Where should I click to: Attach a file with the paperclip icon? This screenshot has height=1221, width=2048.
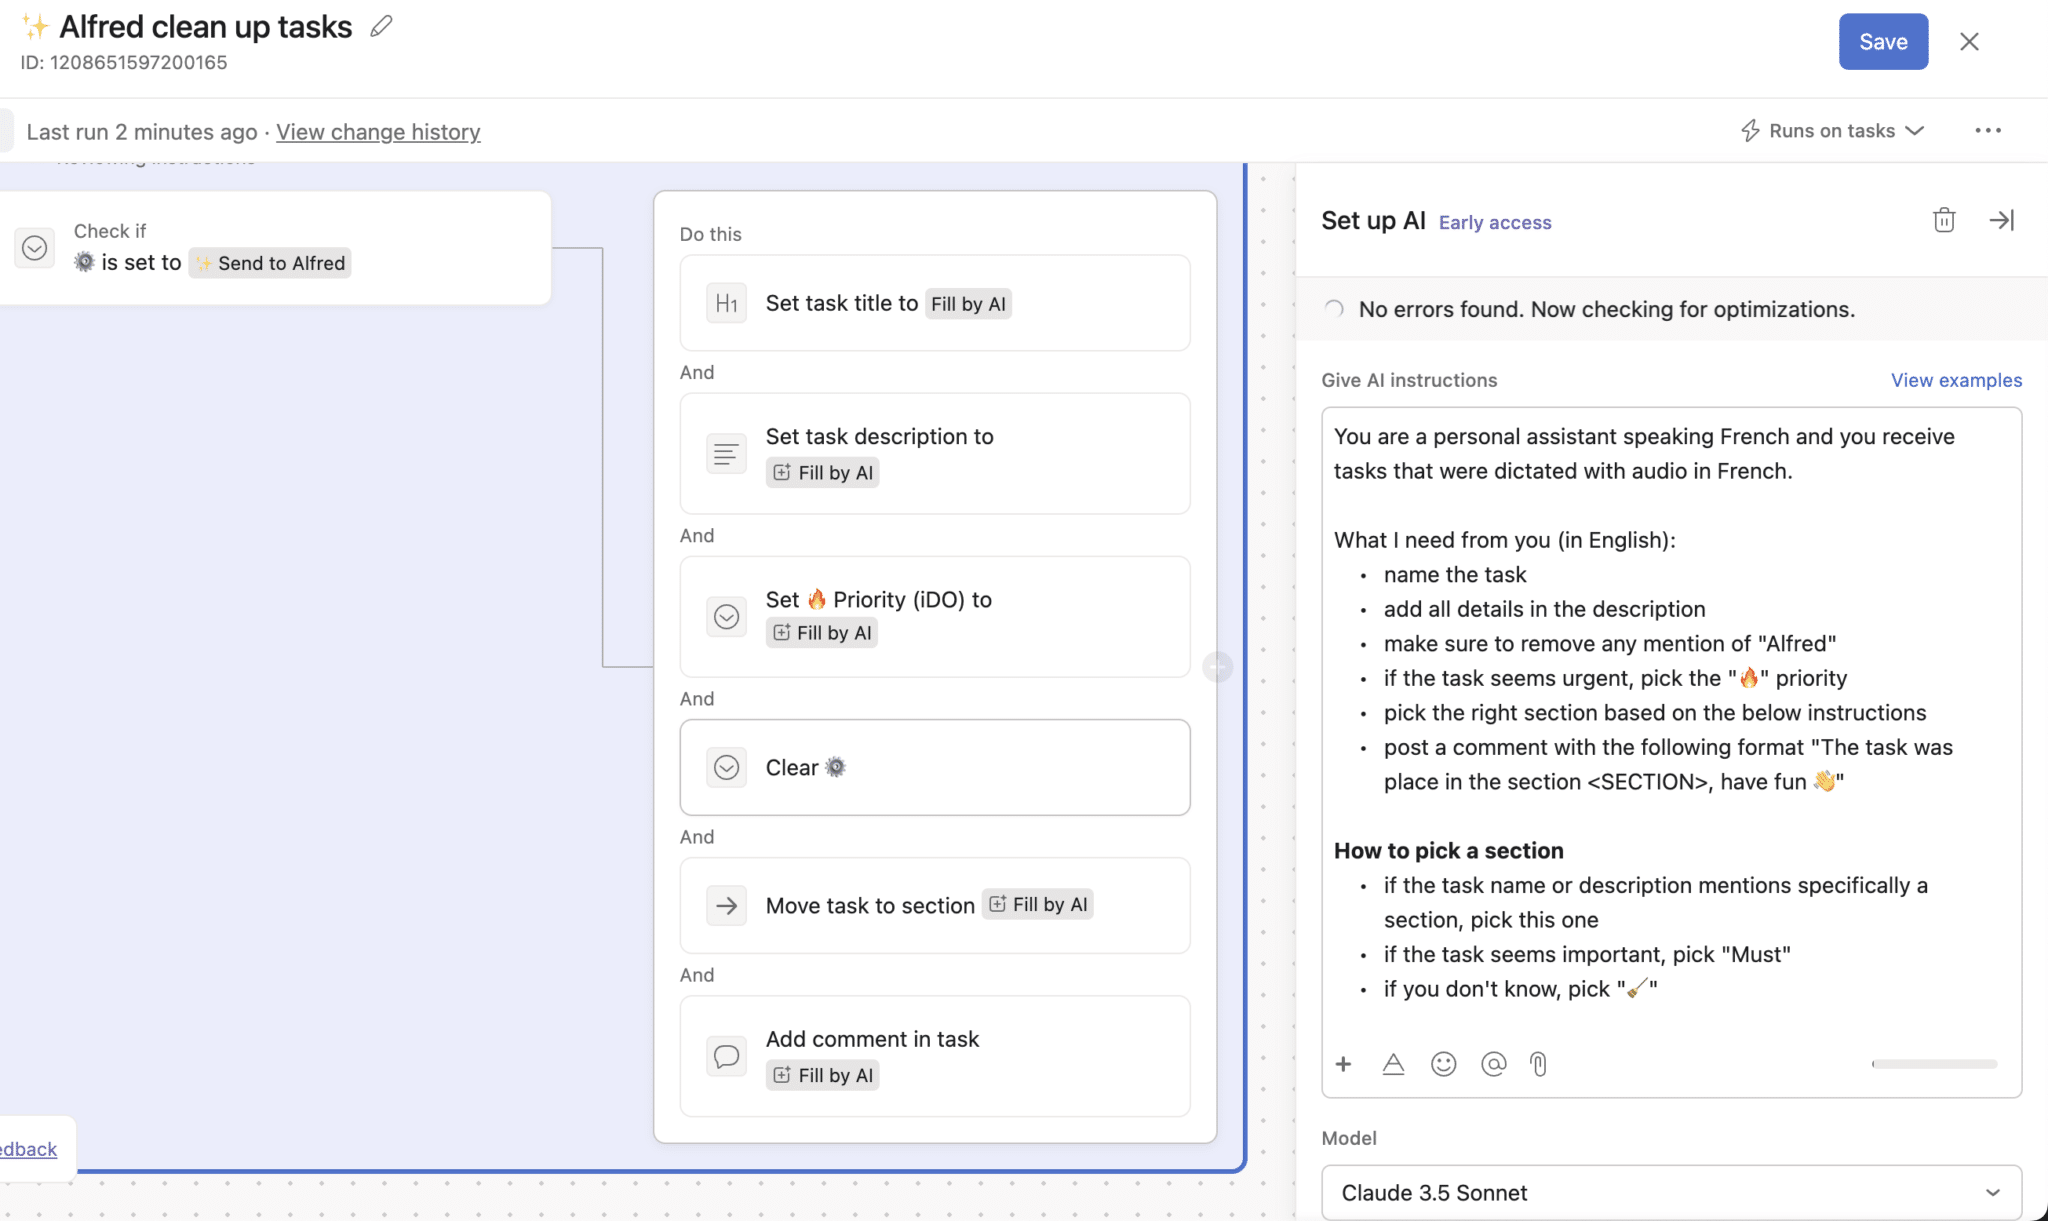[1539, 1064]
